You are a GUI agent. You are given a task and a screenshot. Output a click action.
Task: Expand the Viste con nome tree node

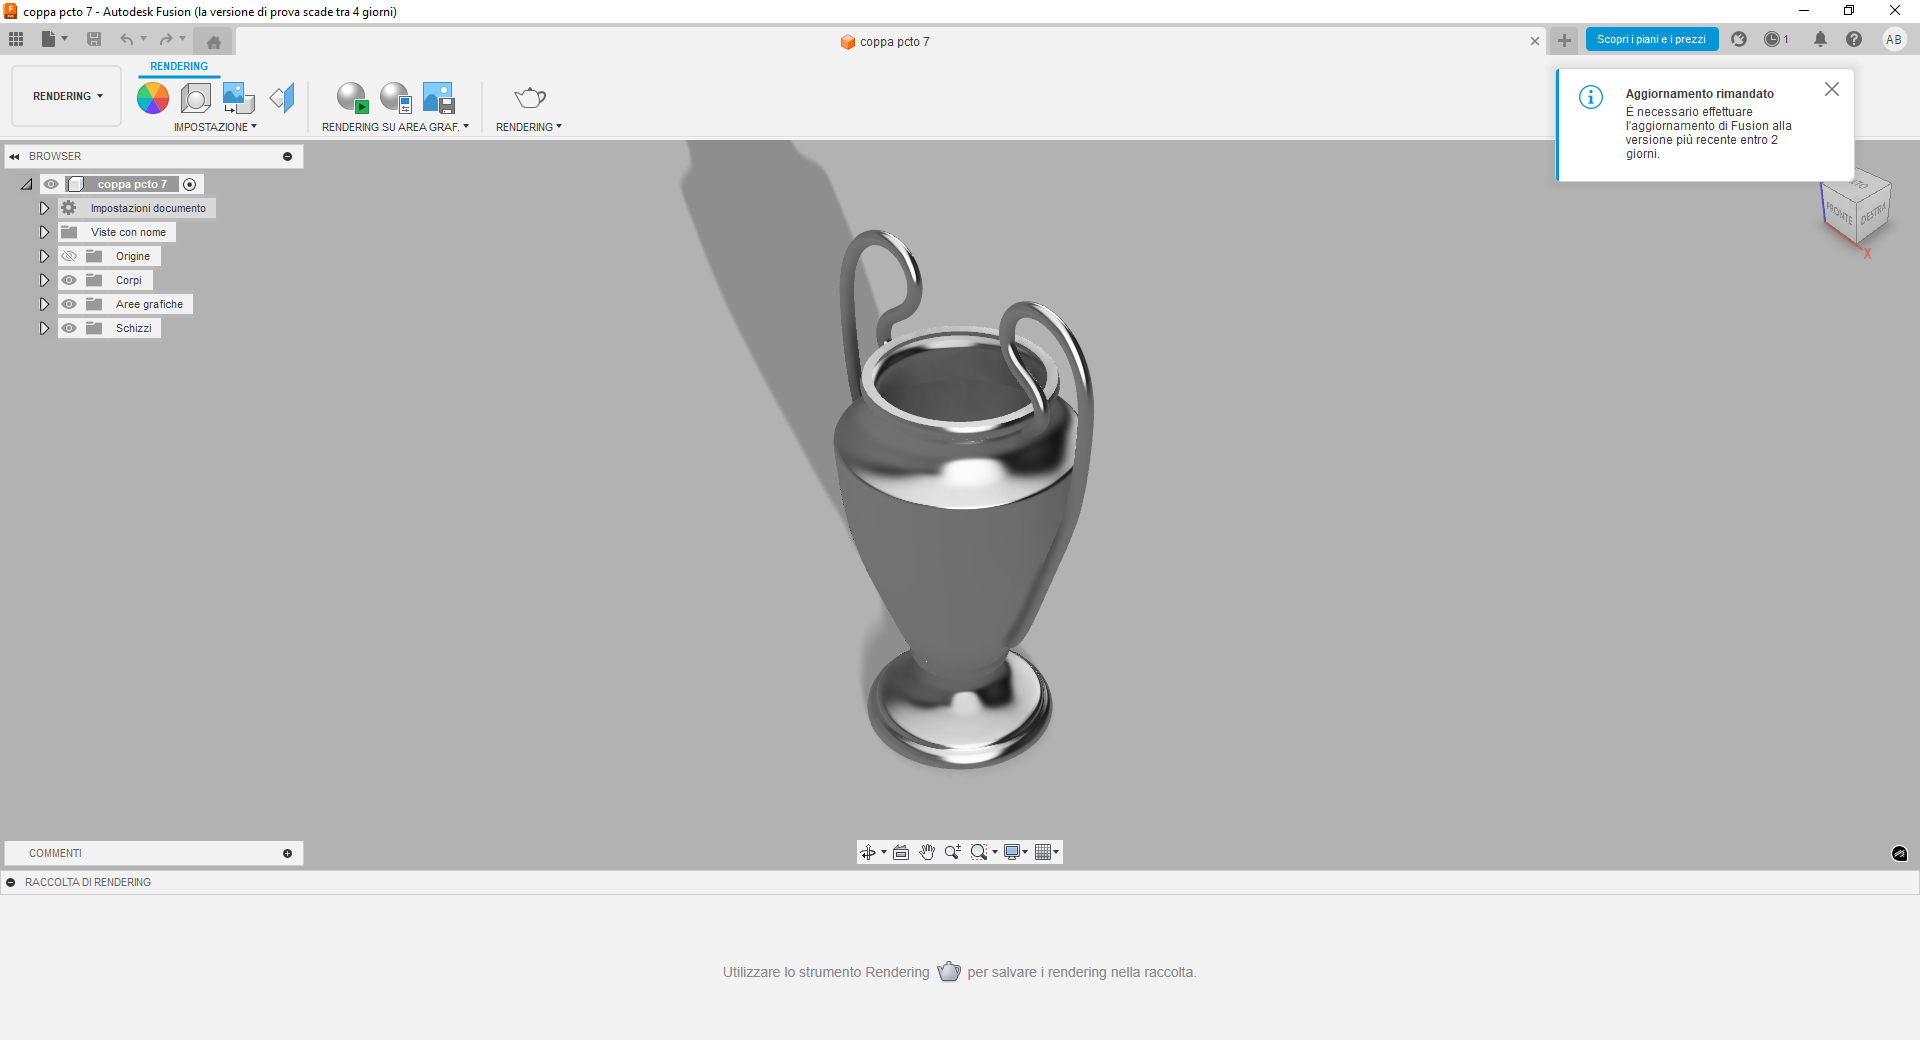tap(43, 232)
